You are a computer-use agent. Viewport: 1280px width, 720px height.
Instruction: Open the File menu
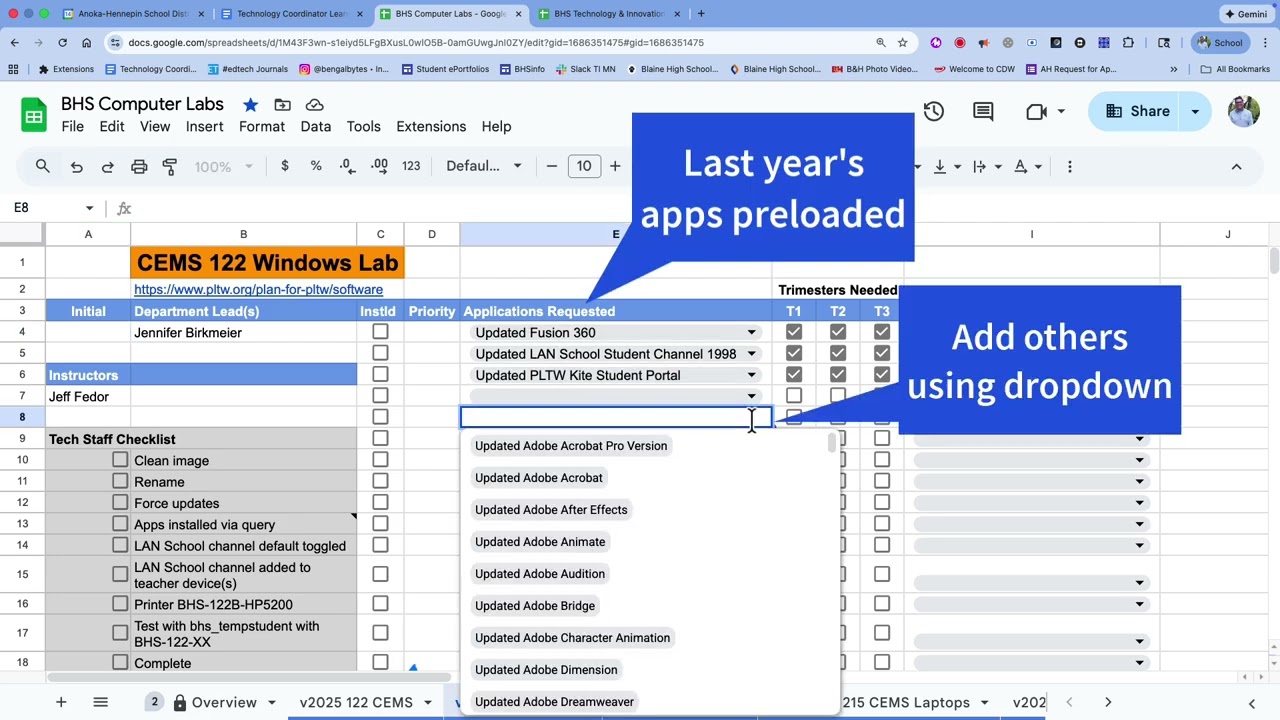click(x=72, y=127)
